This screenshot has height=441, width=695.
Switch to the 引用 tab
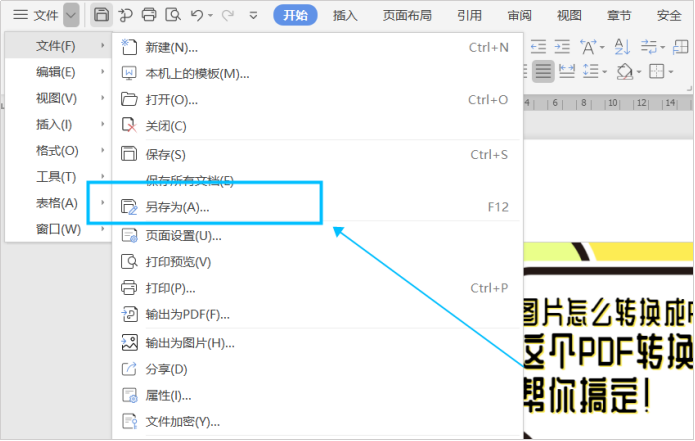tap(469, 16)
